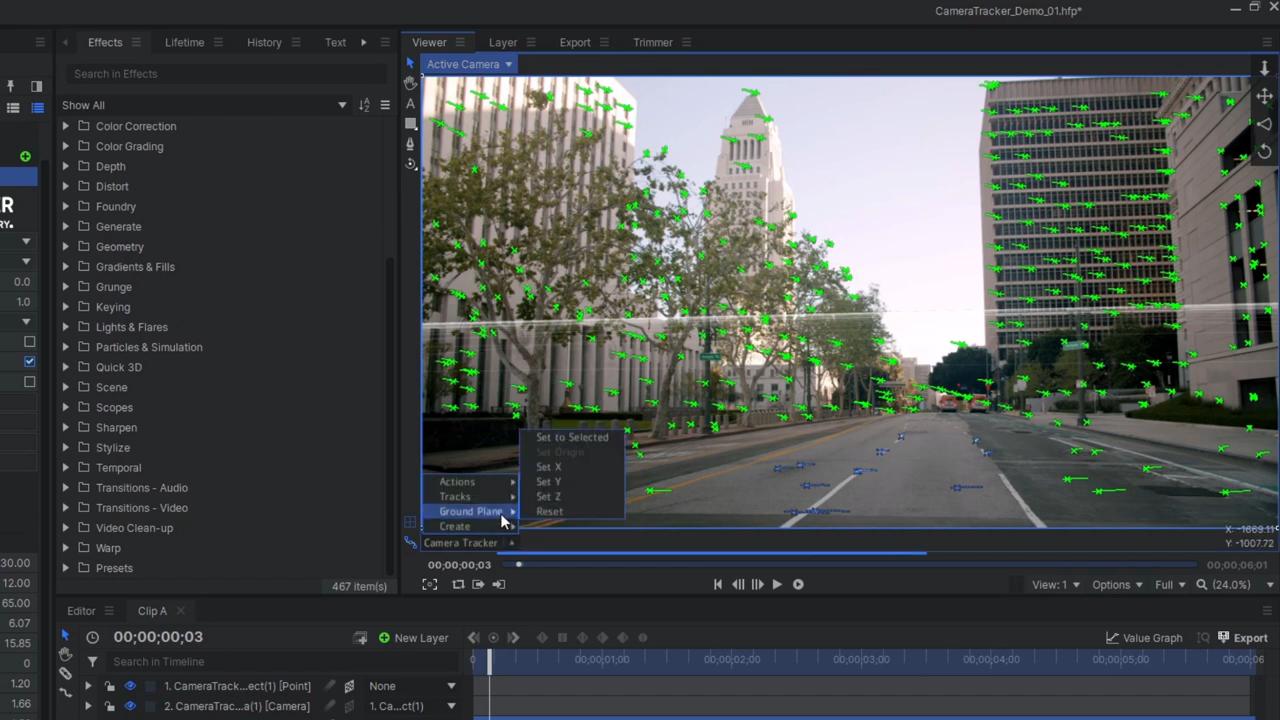Open parent dropdown showing None
Image resolution: width=1280 pixels, height=720 pixels.
tap(412, 686)
